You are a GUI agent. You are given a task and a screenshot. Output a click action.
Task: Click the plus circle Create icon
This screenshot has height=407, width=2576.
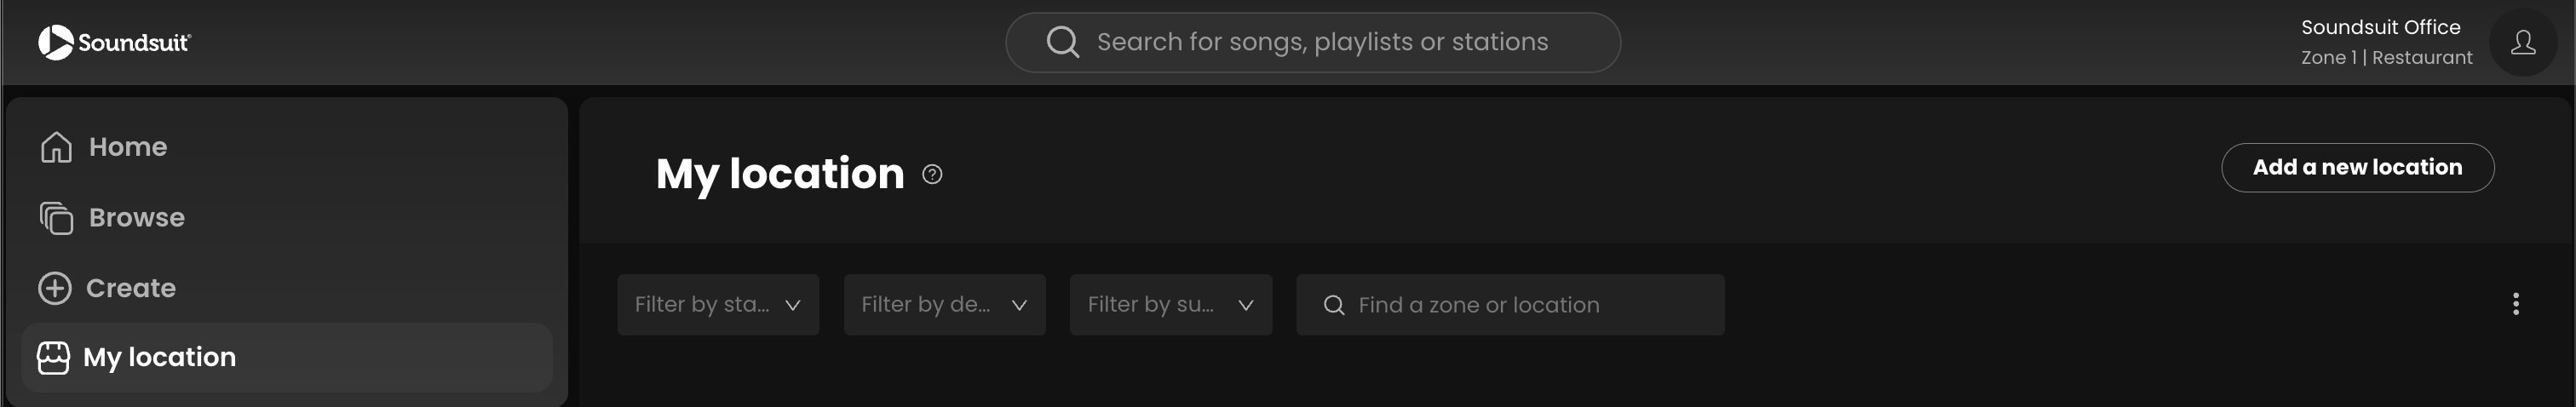pyautogui.click(x=55, y=288)
